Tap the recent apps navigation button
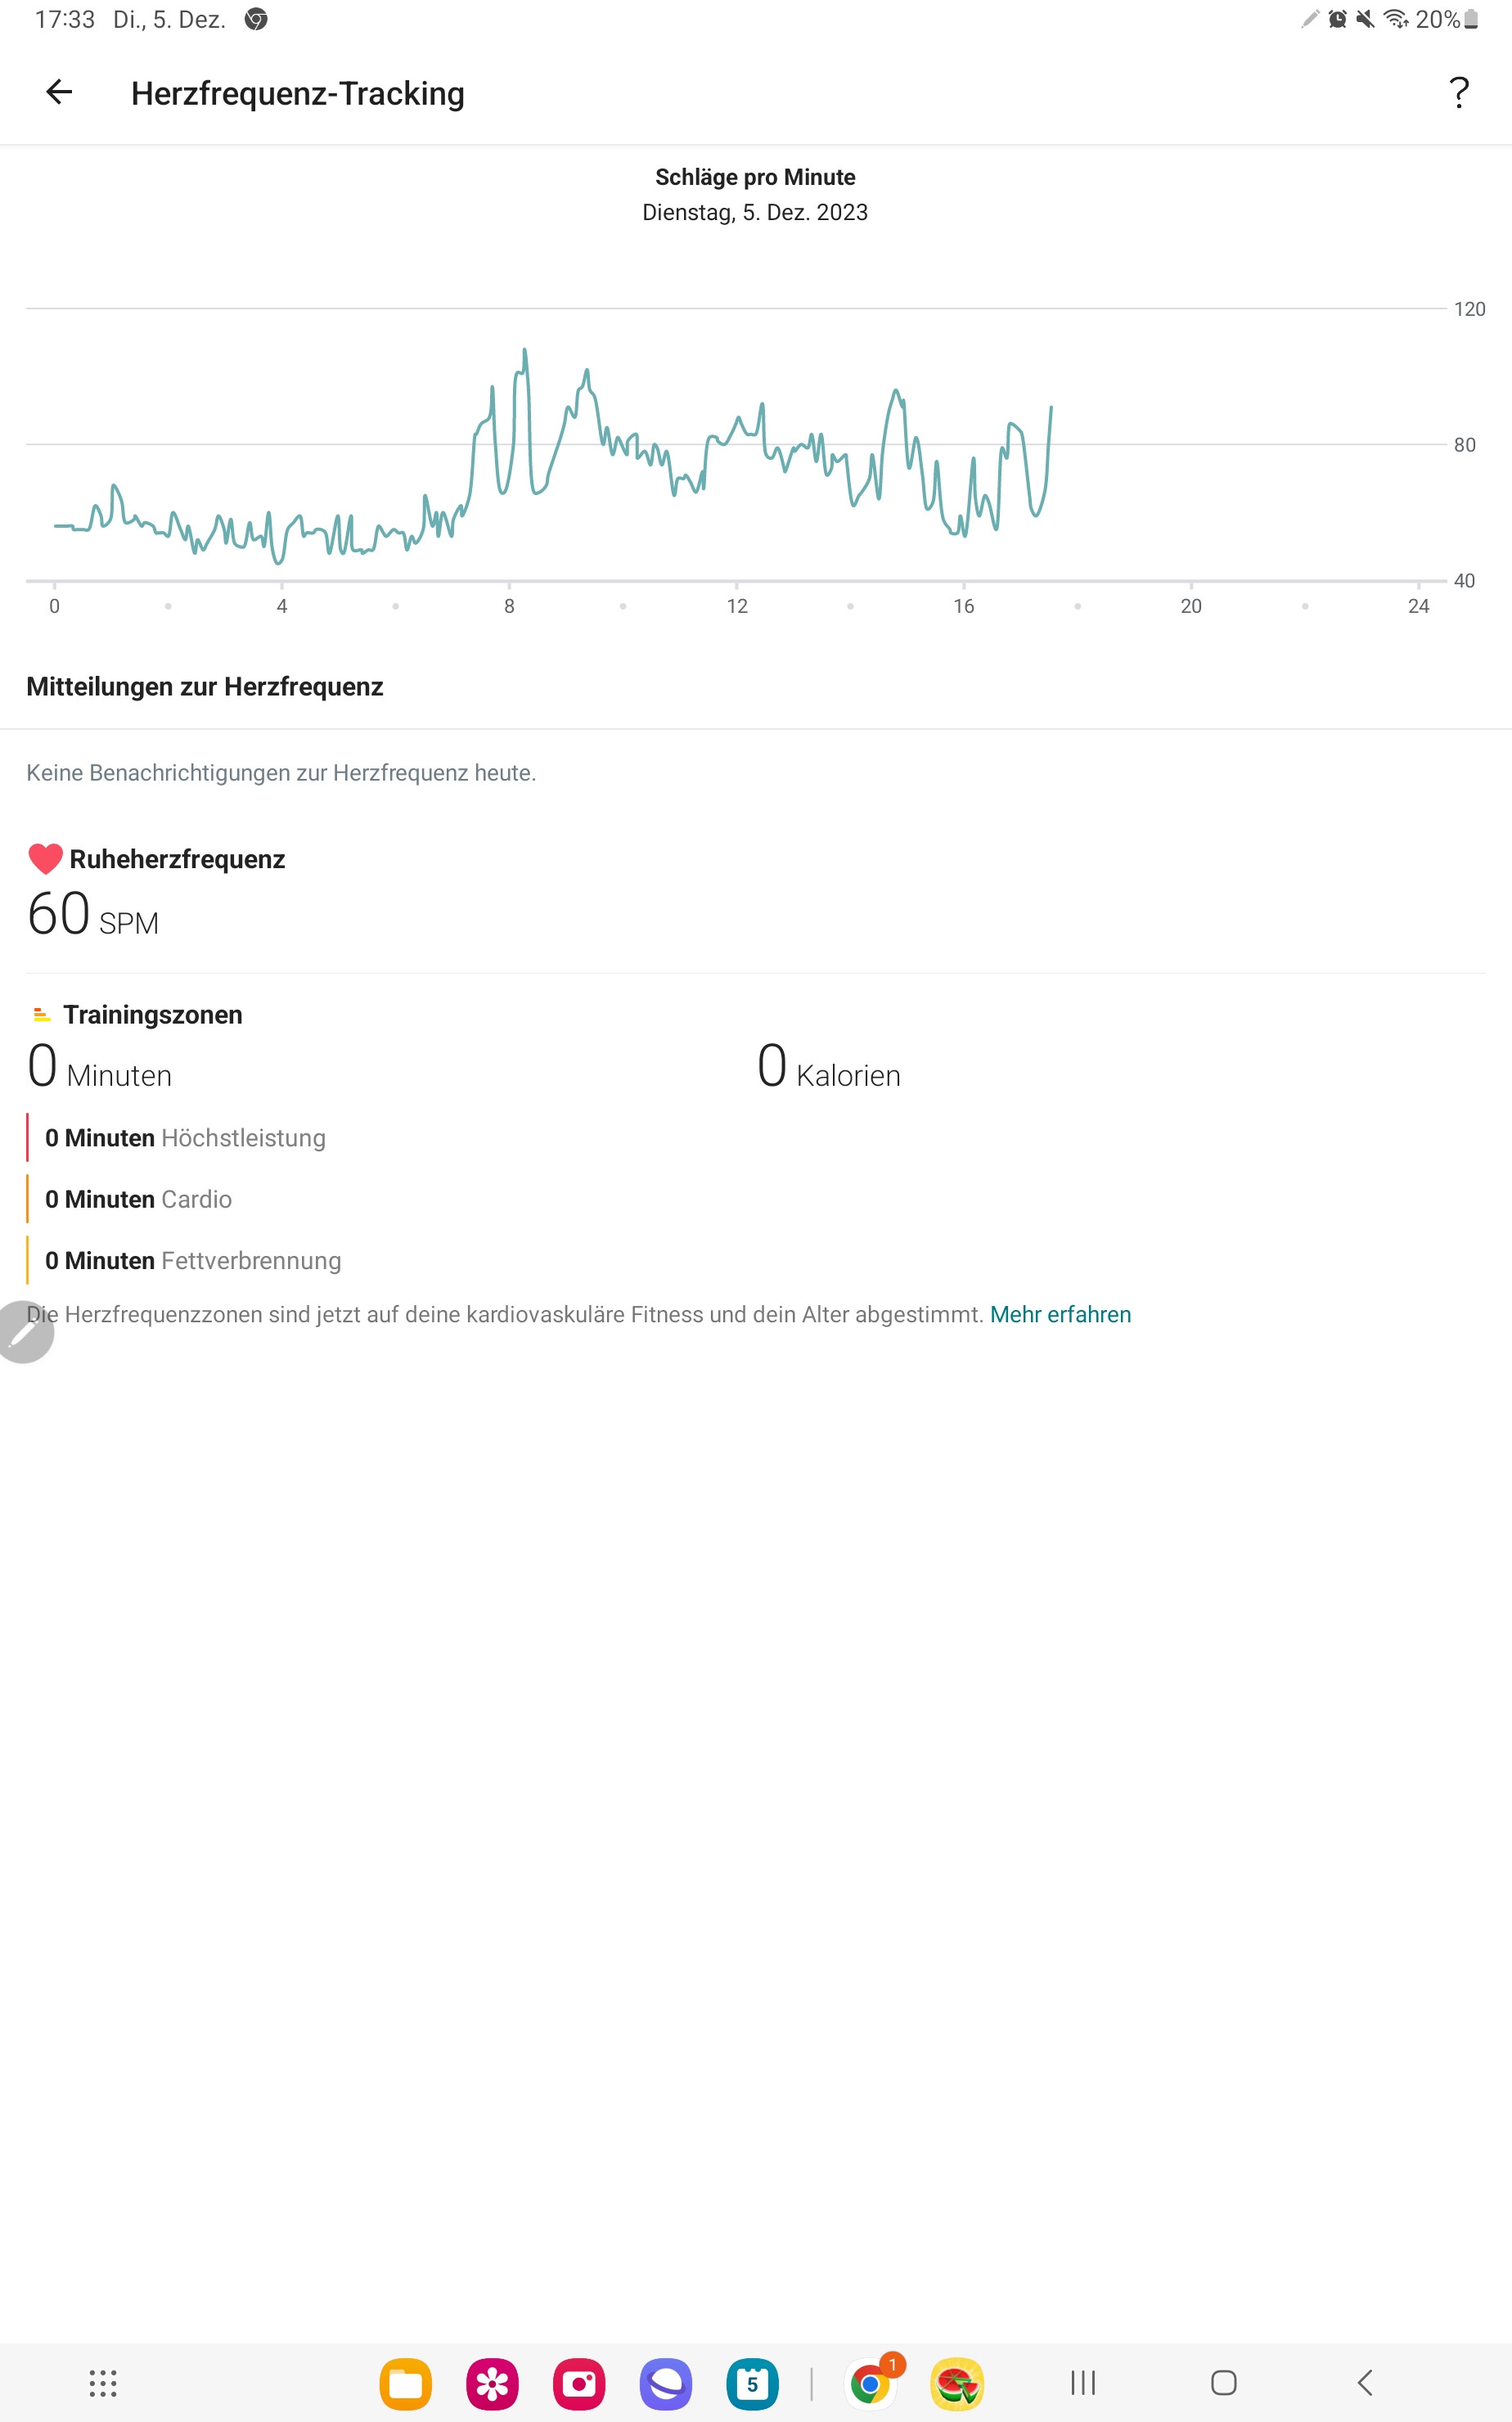This screenshot has height=2422, width=1512. [x=1083, y=2383]
